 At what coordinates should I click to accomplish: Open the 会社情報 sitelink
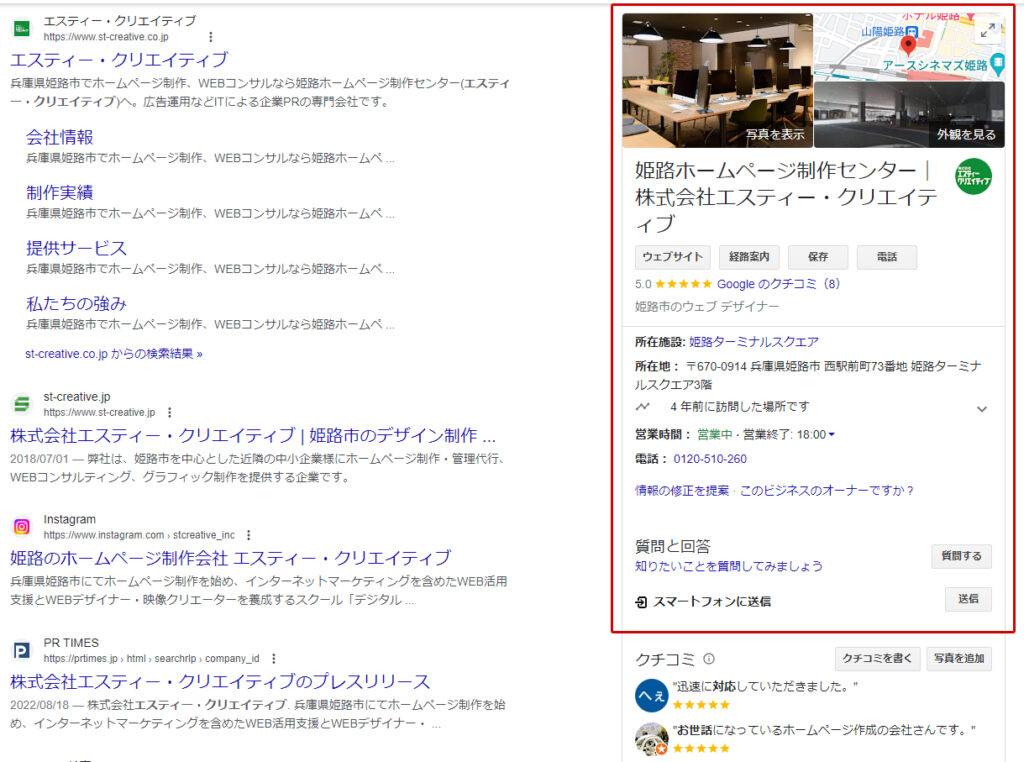click(59, 137)
